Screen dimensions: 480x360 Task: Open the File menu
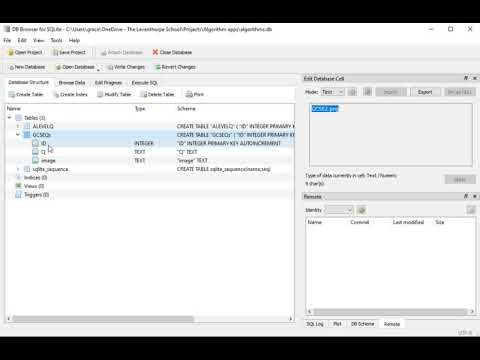pos(7,40)
